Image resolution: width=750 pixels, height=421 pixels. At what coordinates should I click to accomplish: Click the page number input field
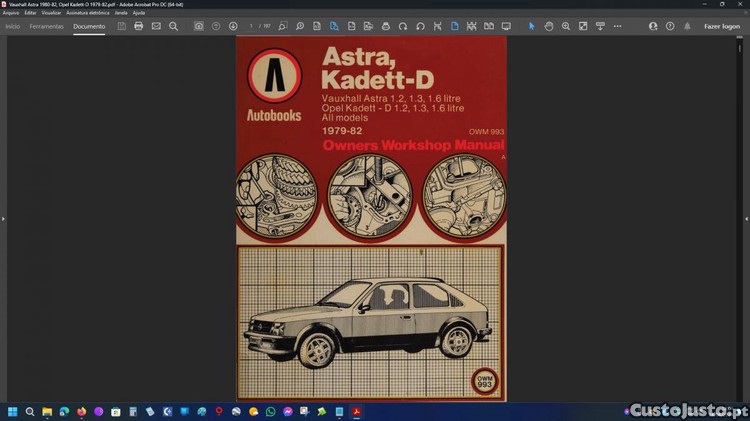[252, 26]
